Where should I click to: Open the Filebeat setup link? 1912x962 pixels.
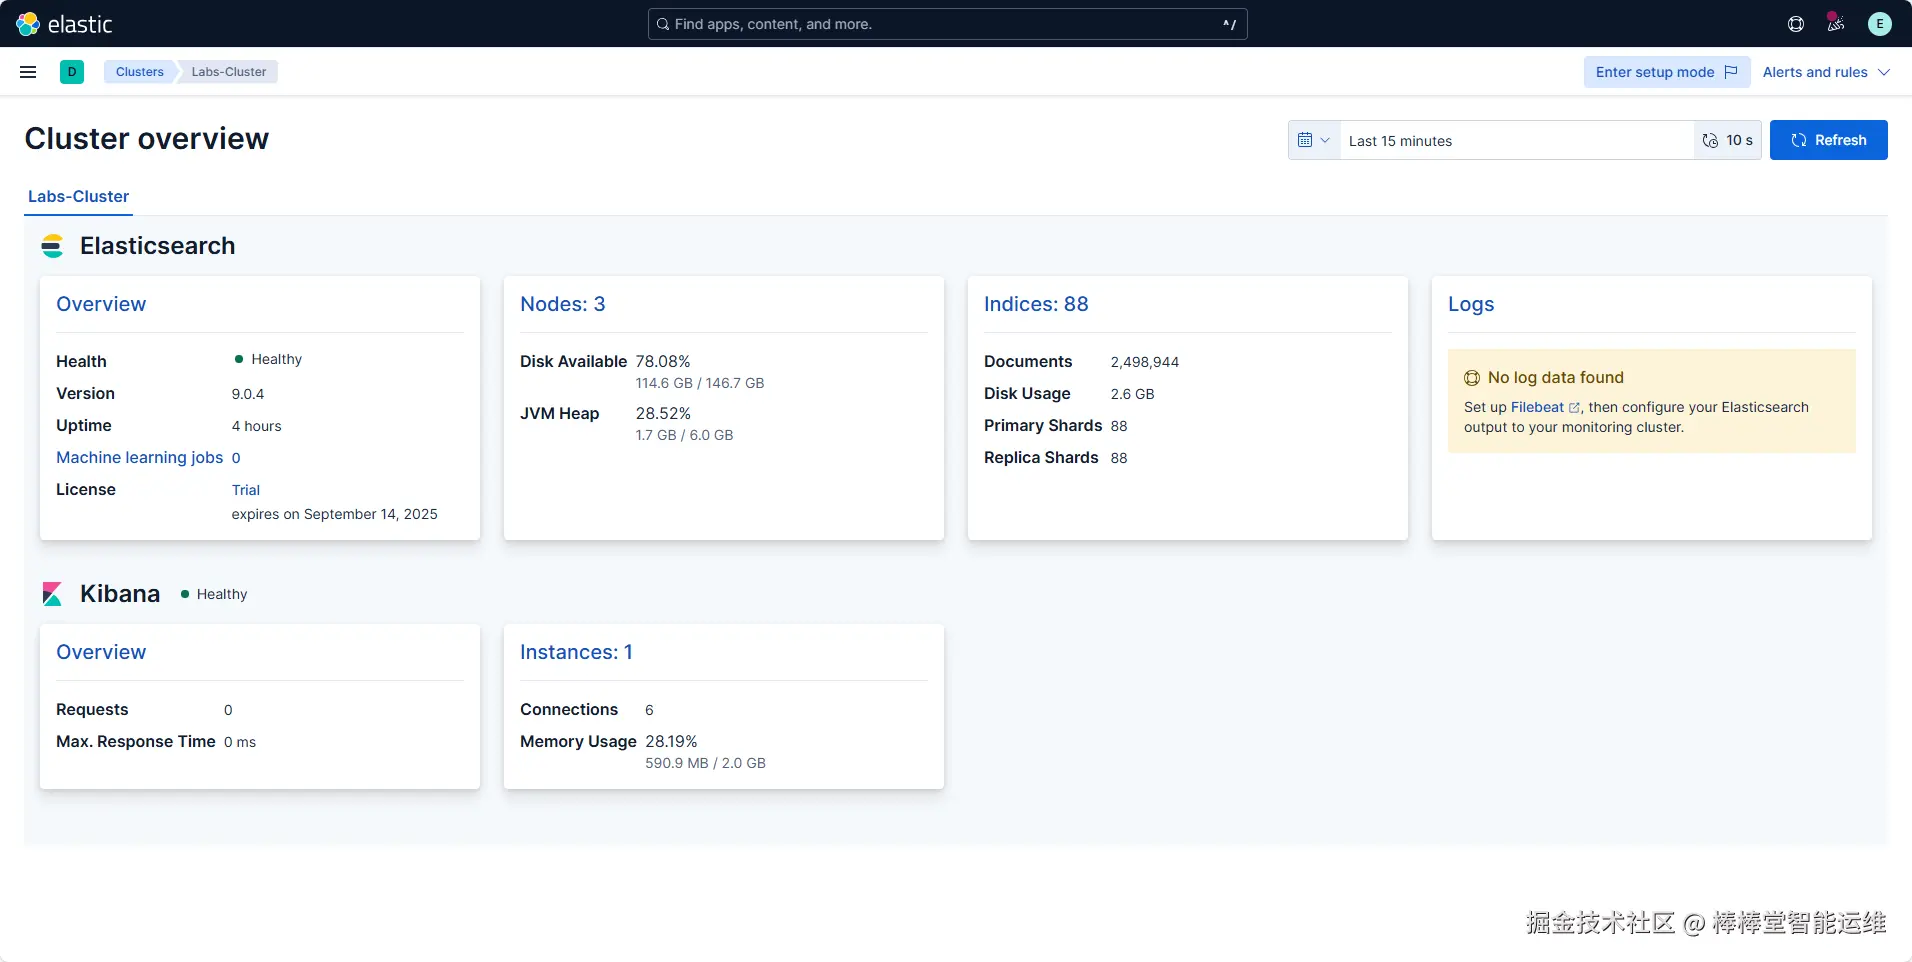click(1537, 408)
